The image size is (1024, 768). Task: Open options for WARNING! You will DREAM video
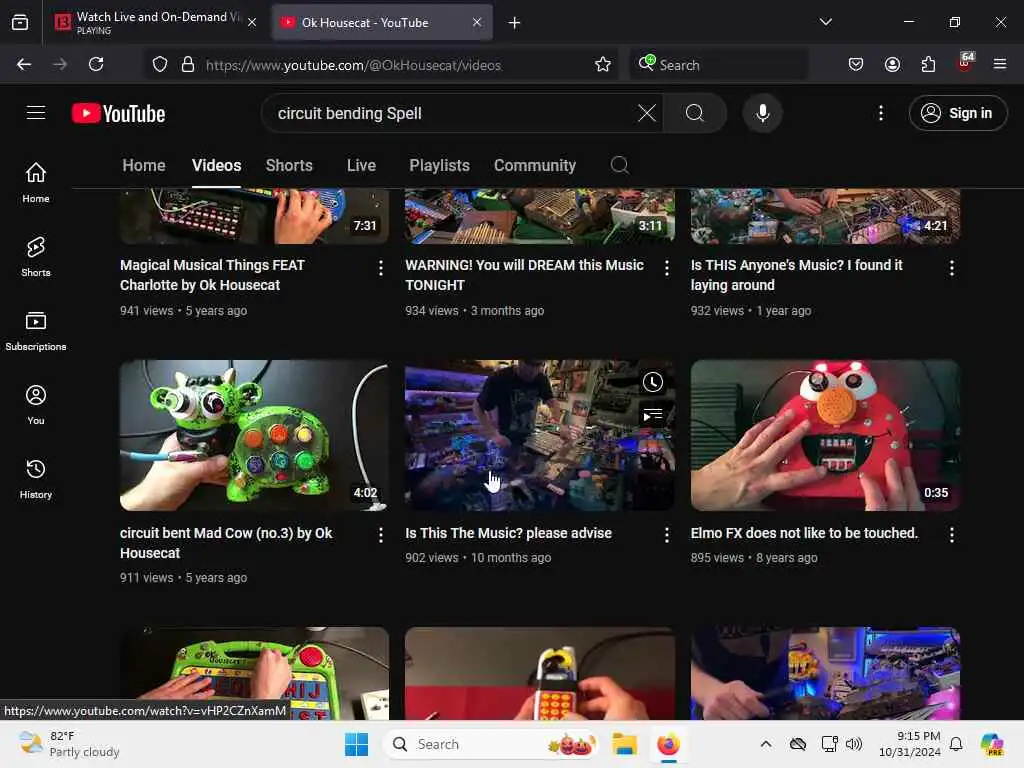tap(666, 268)
